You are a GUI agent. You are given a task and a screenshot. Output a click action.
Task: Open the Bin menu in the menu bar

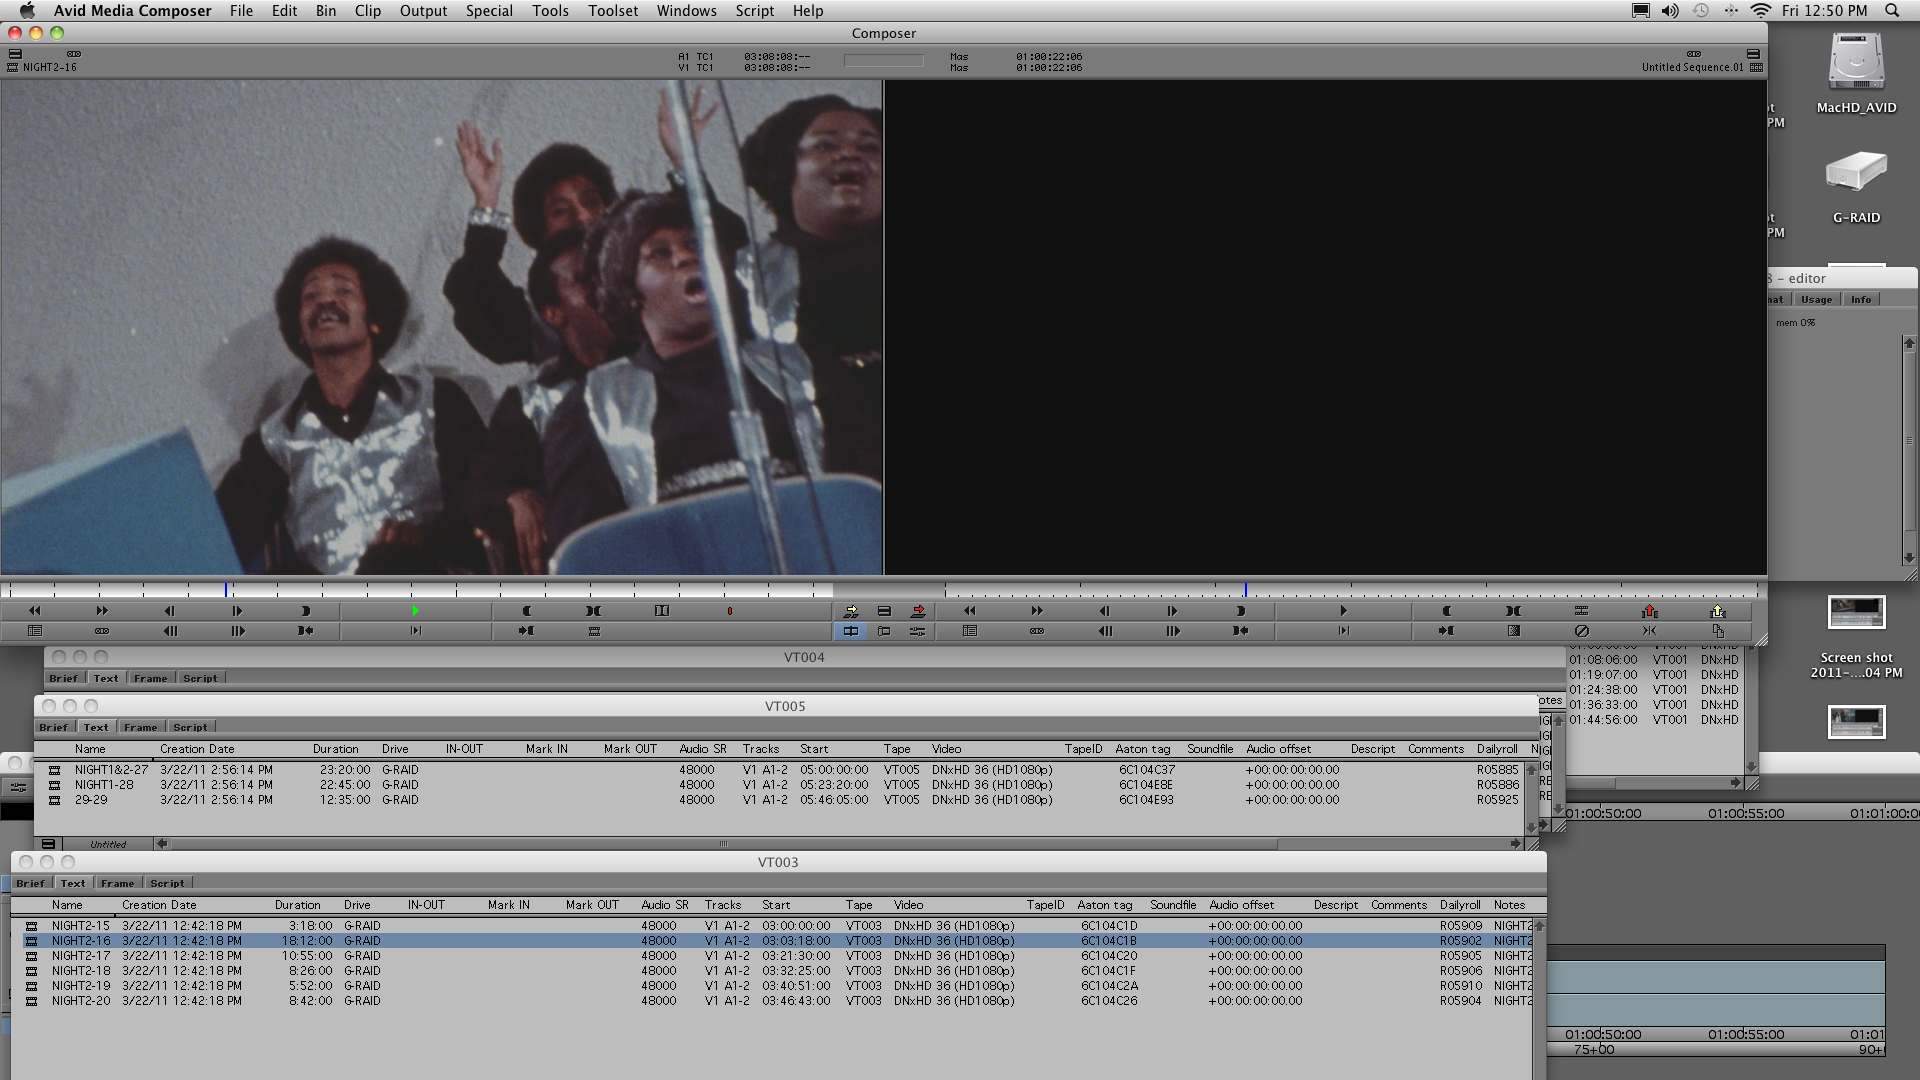point(325,11)
